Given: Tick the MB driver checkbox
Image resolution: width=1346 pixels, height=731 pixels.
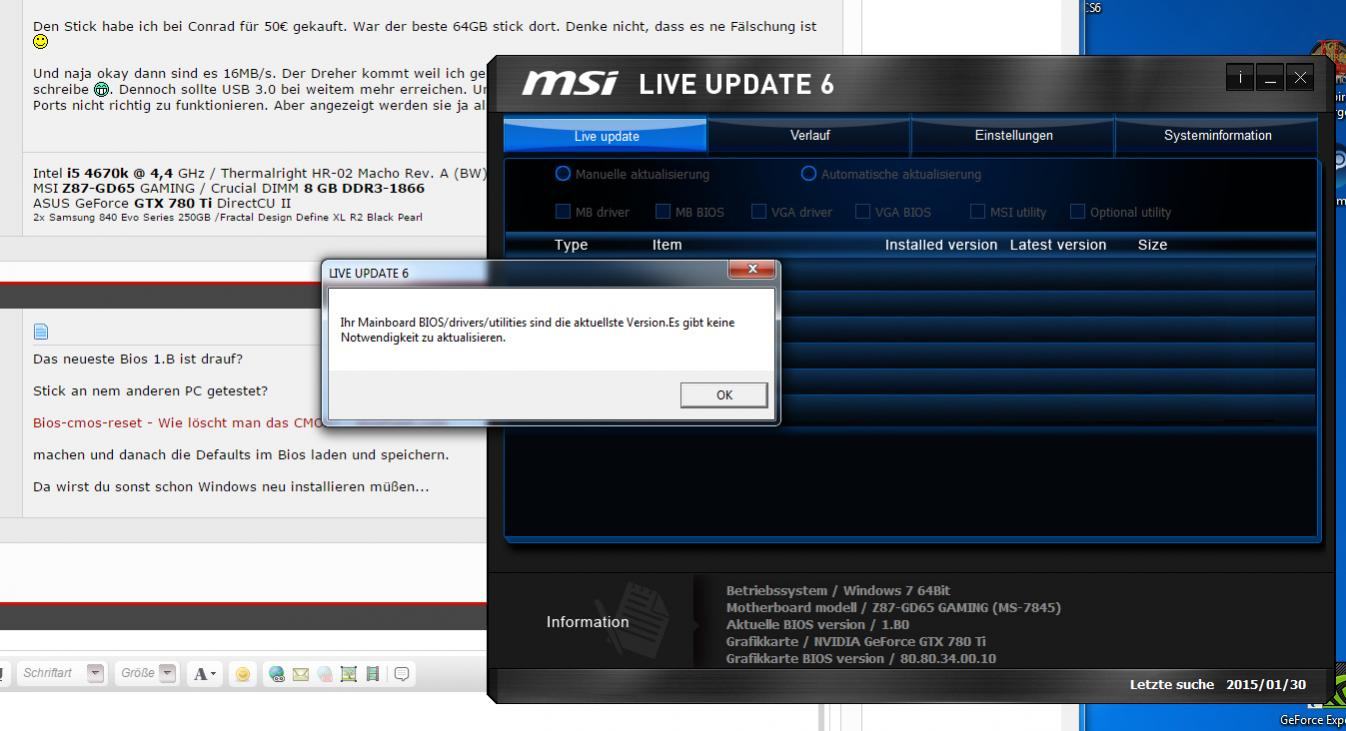Looking at the screenshot, I should pos(563,211).
